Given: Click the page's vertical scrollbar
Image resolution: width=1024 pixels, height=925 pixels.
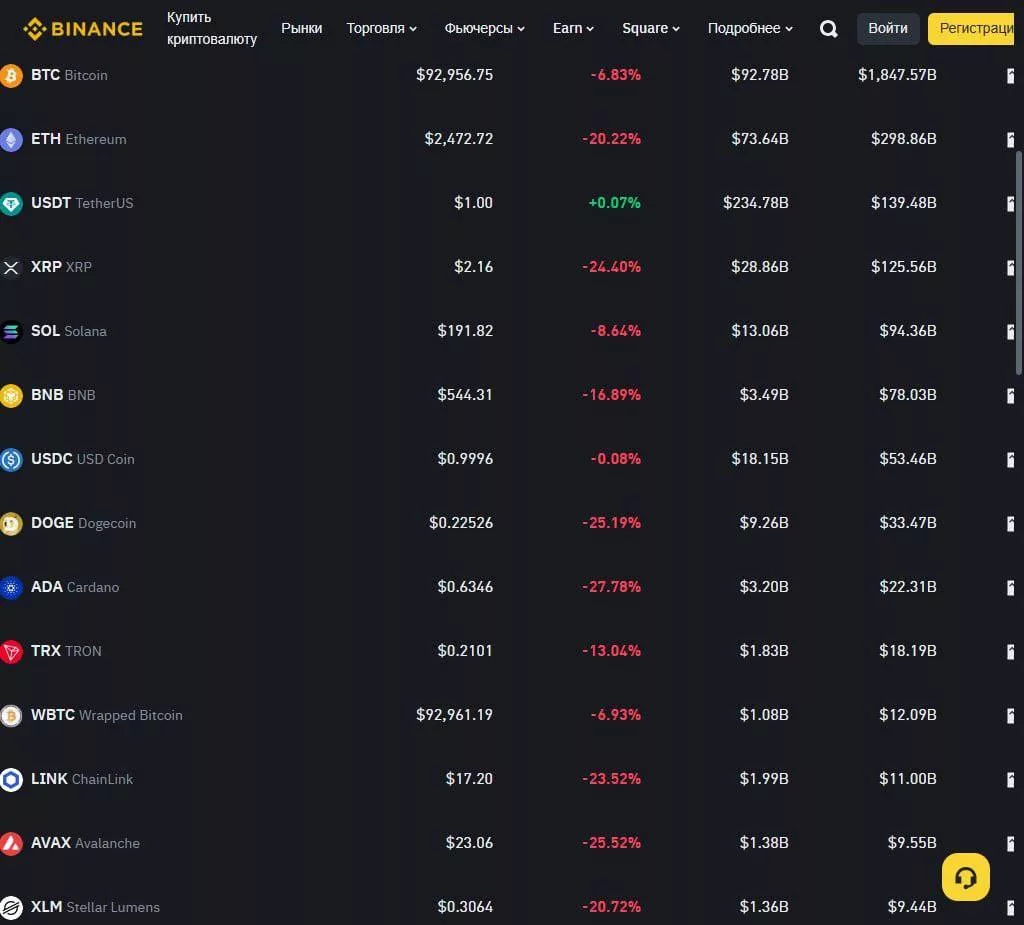Looking at the screenshot, I should pyautogui.click(x=1019, y=260).
